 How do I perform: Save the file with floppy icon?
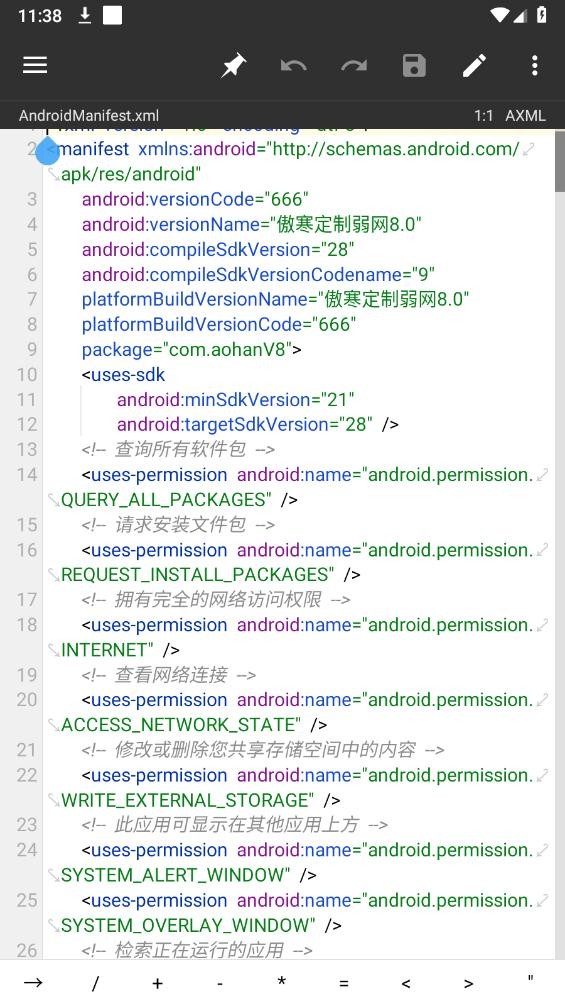tap(414, 65)
